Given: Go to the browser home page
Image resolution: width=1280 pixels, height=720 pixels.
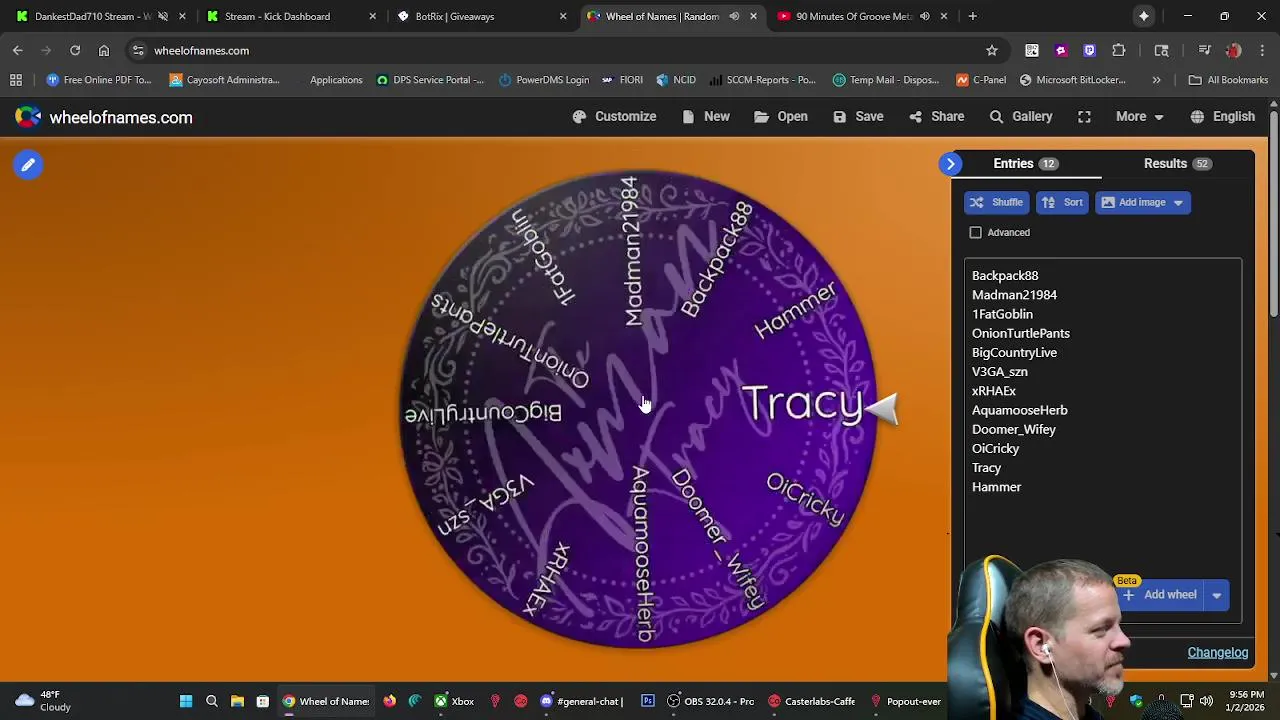Looking at the screenshot, I should pos(104,51).
